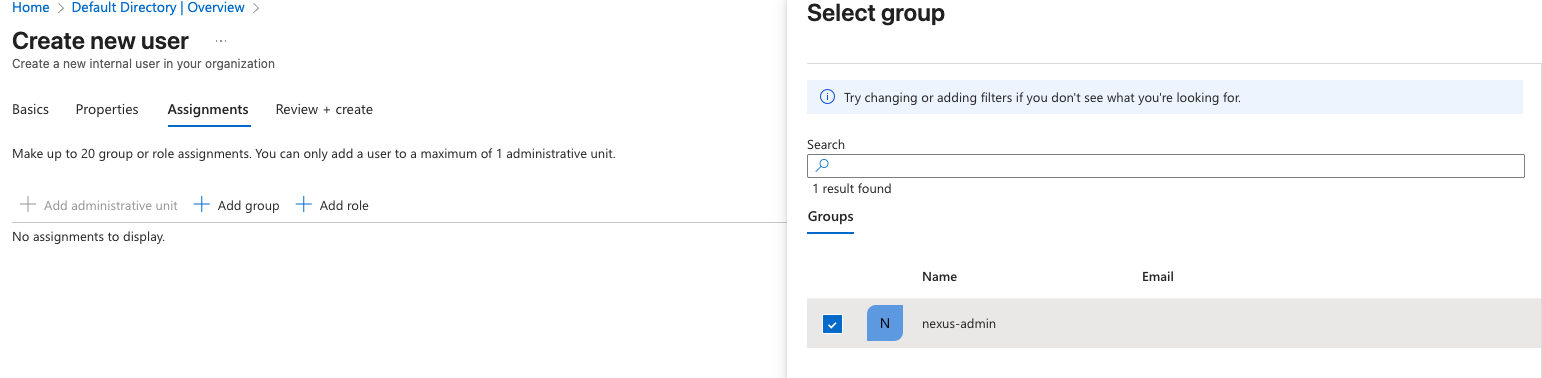This screenshot has height=378, width=1542.
Task: Click the magnifier icon in the Search box
Action: (x=823, y=166)
